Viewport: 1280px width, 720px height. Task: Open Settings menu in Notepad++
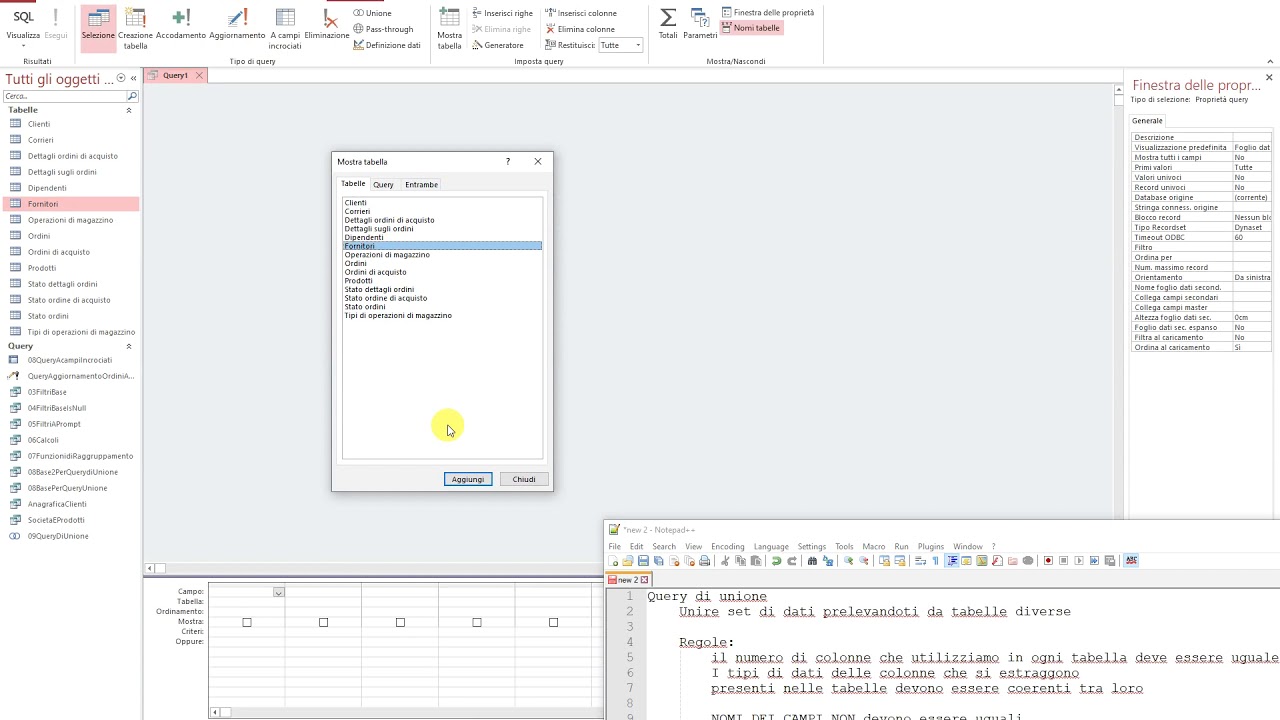811,547
